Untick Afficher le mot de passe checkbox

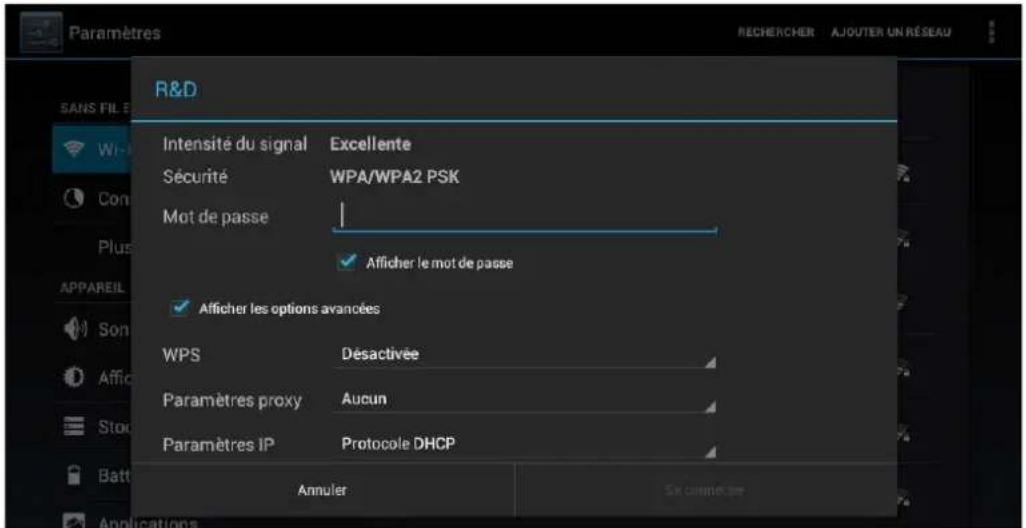coord(349,262)
